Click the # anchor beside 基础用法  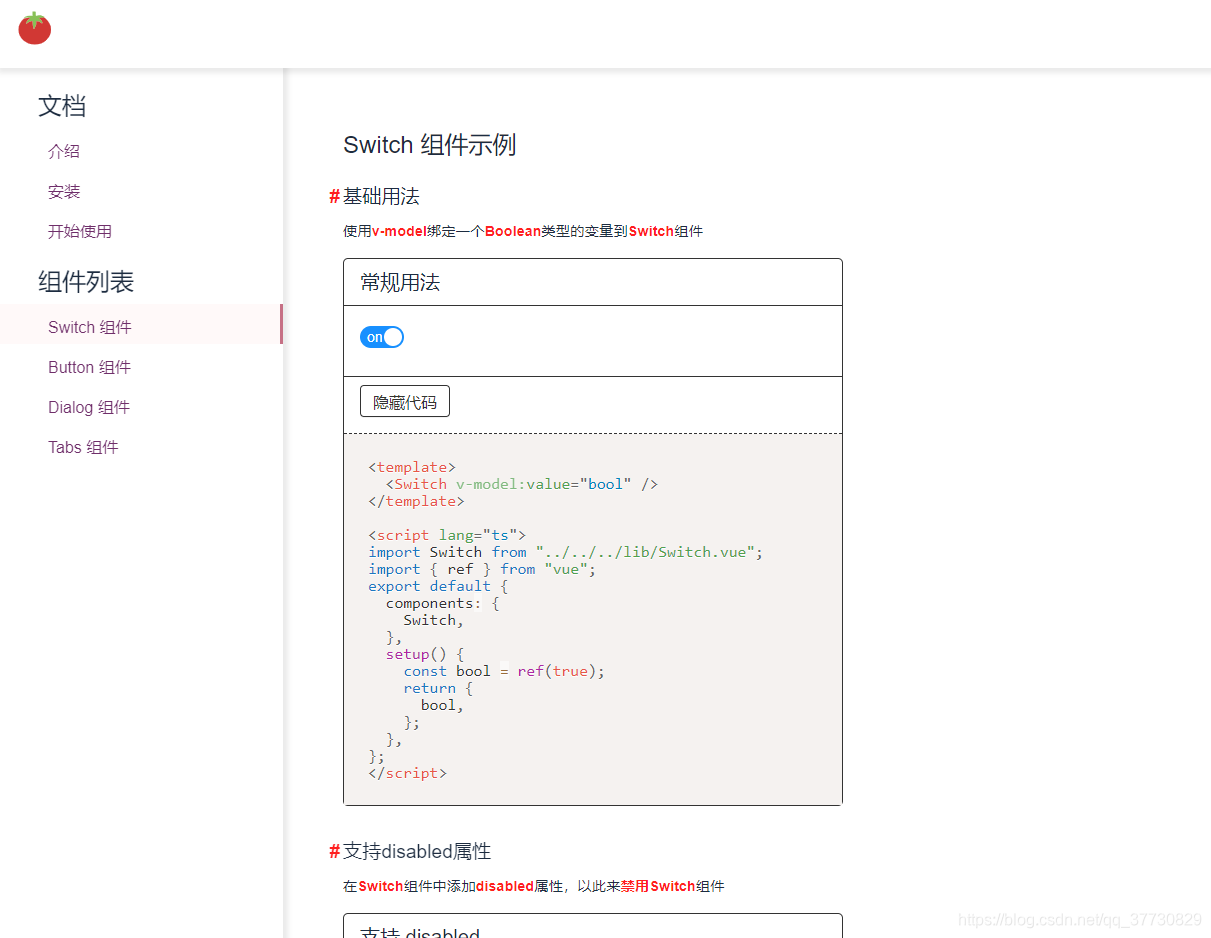[x=334, y=197]
